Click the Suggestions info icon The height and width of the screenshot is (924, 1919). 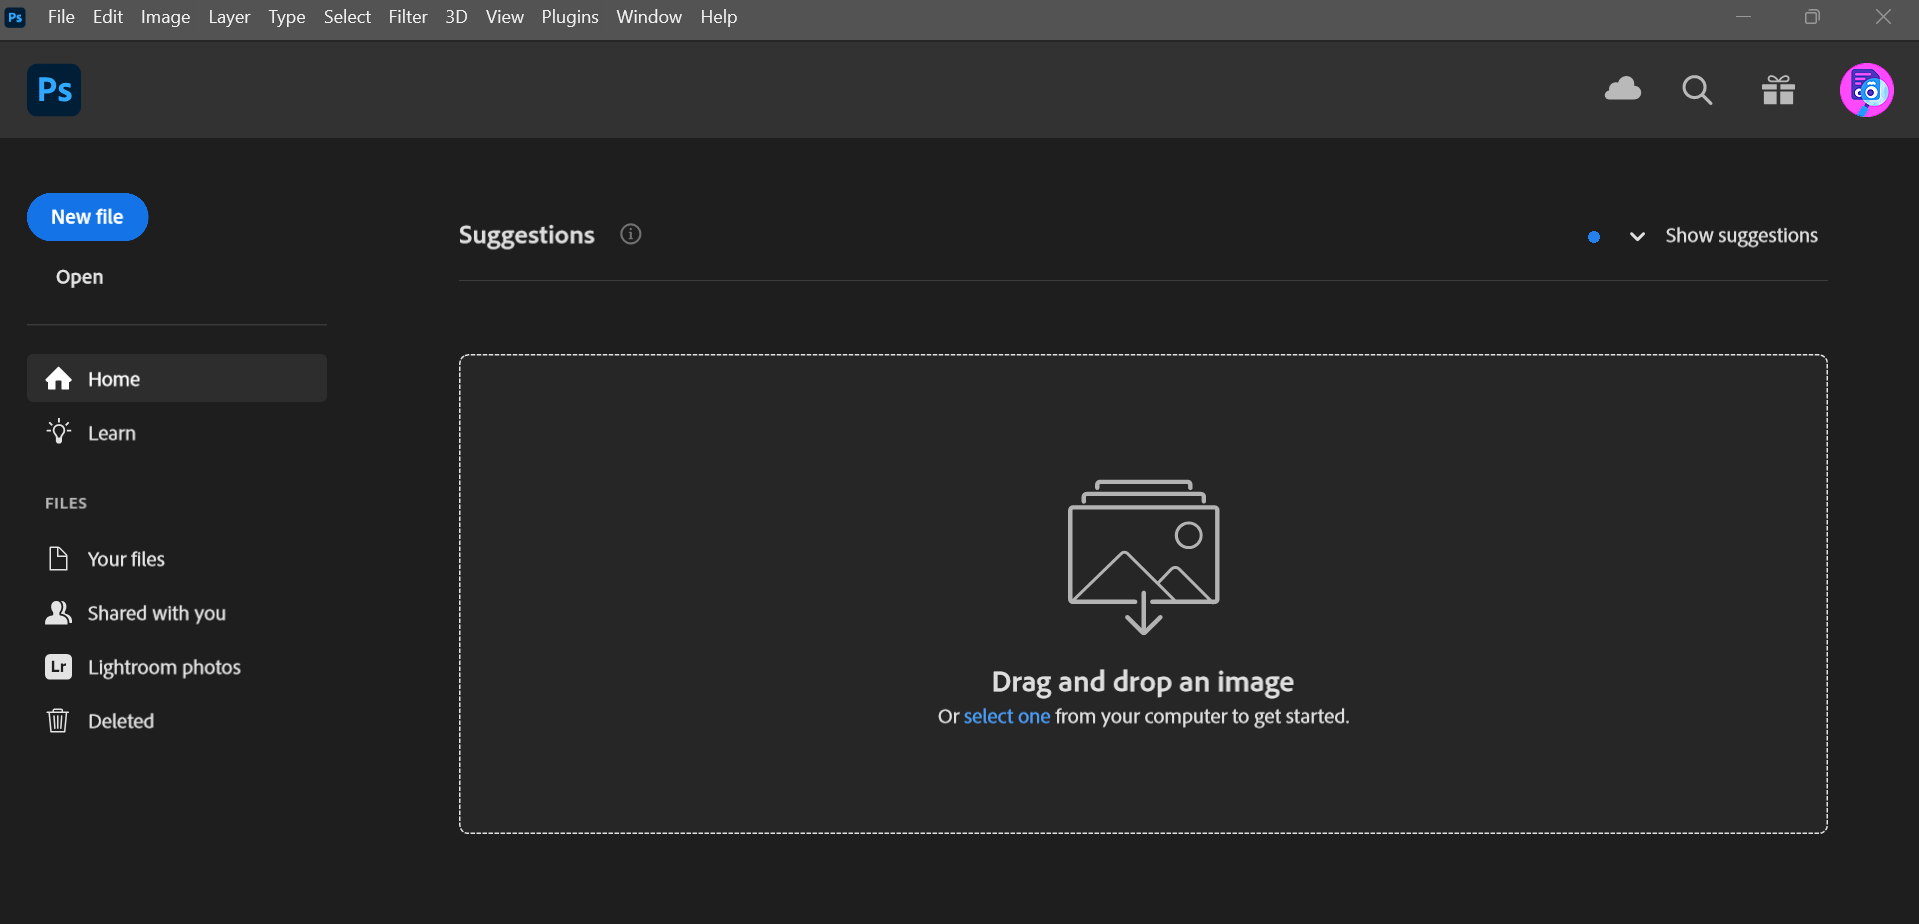(x=630, y=234)
